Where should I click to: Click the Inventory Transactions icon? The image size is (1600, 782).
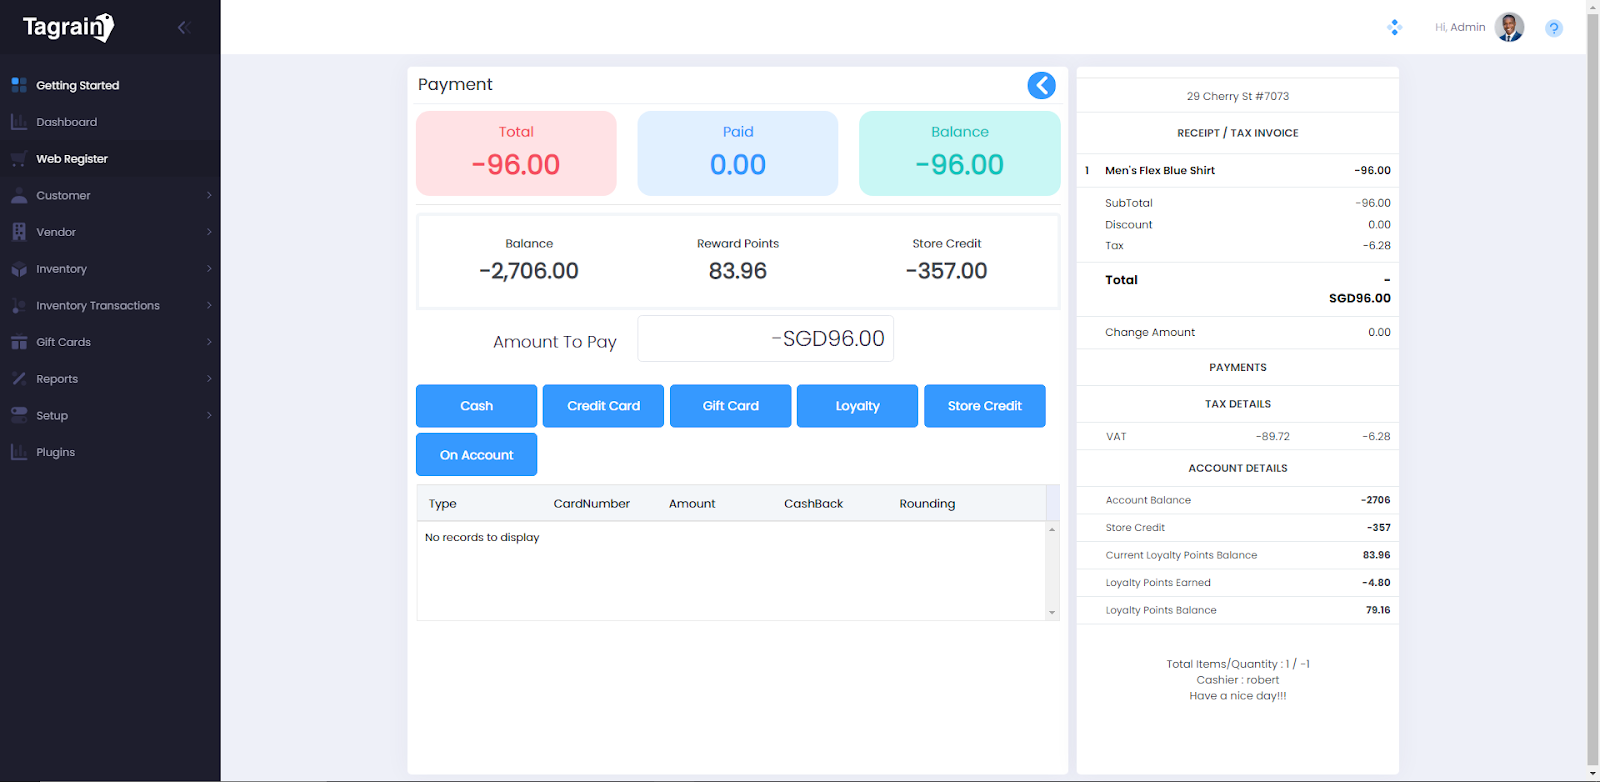19,305
